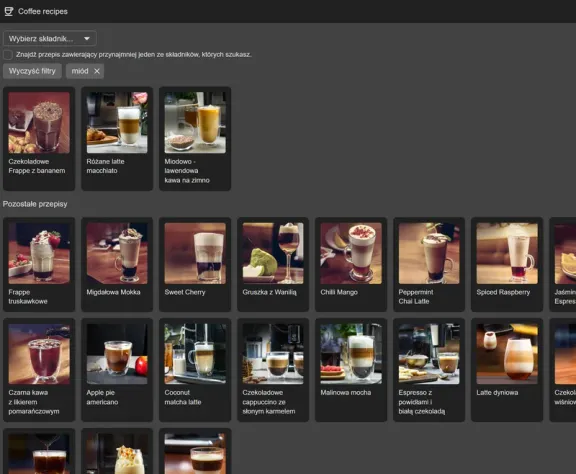Click the coffee cup icon in header
This screenshot has height=474, width=576.
click(x=9, y=11)
